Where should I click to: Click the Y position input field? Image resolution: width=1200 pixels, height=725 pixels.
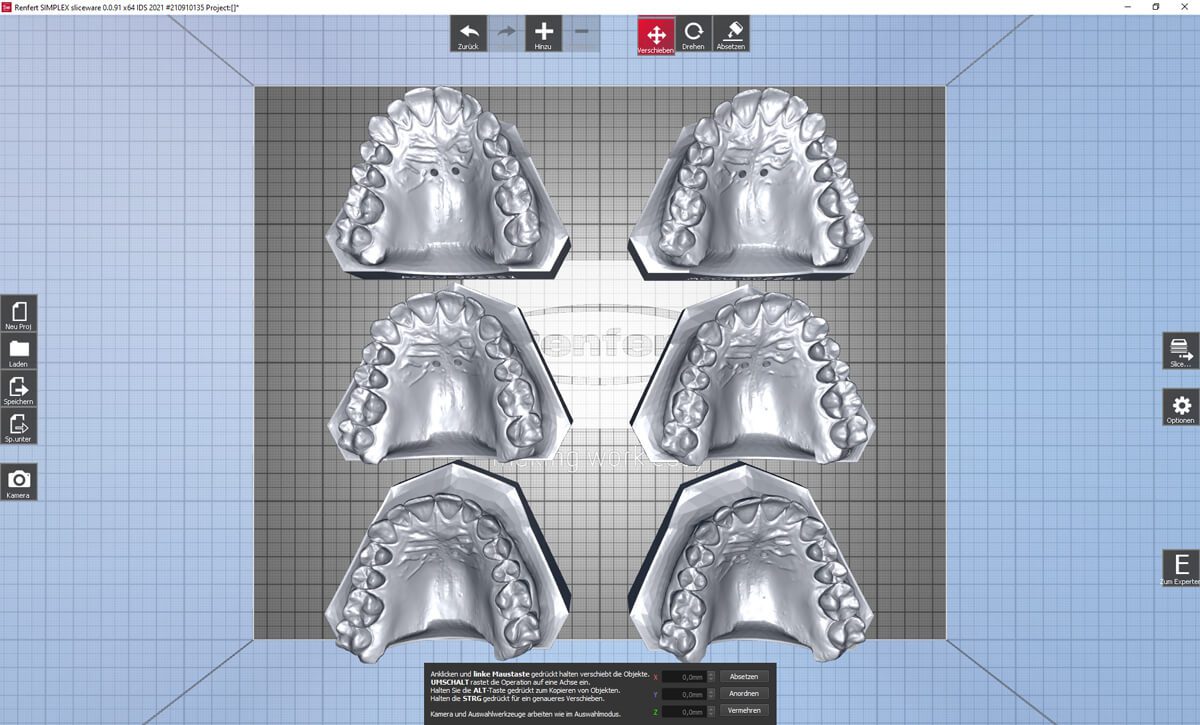tap(684, 694)
